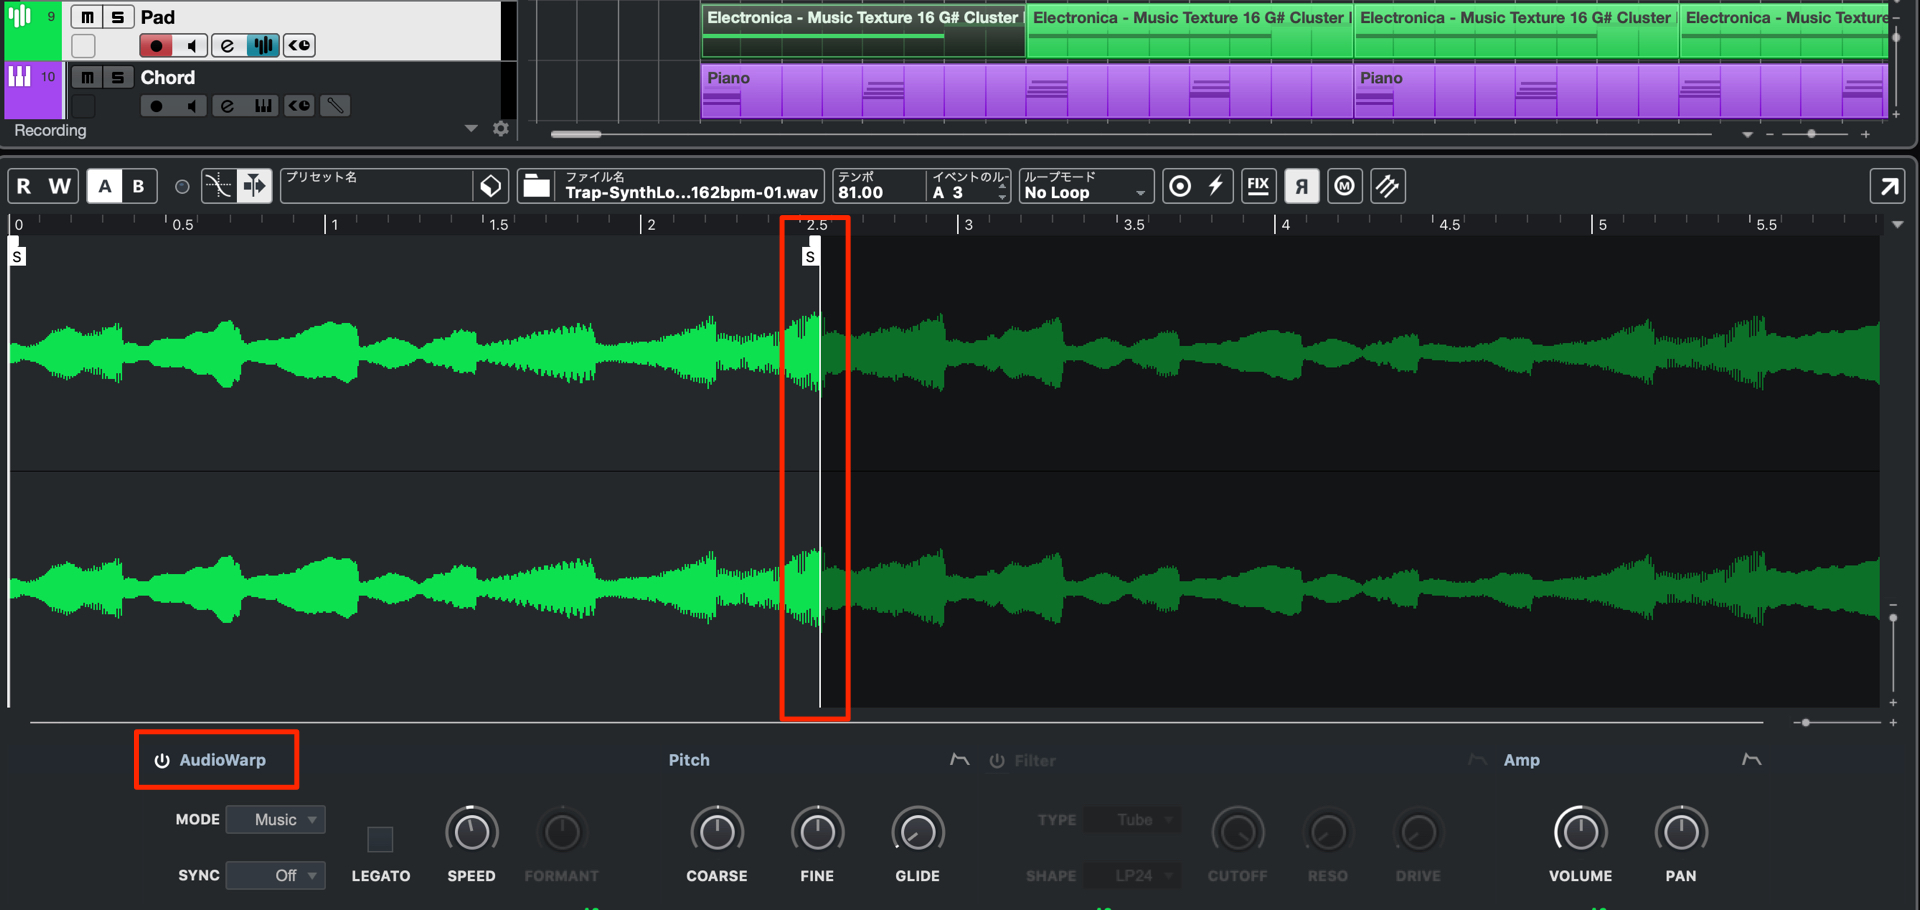The width and height of the screenshot is (1920, 910).
Task: Click the GLIDE knob
Action: [917, 832]
